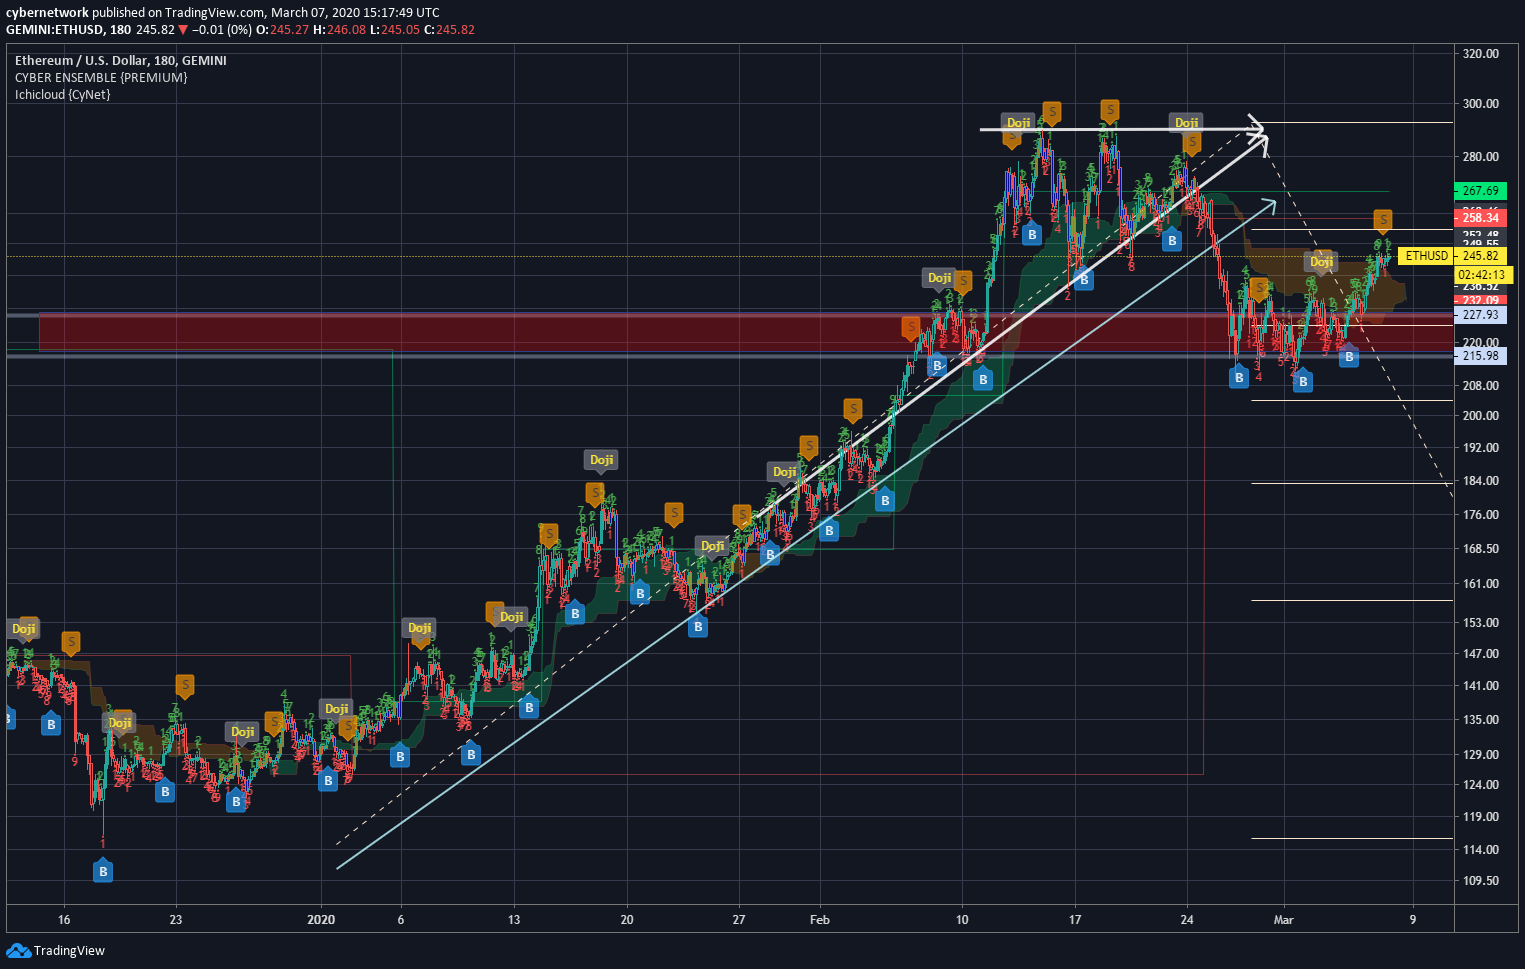Click the low value L:245.05
Screen dimensions: 1525x969
[x=395, y=30]
